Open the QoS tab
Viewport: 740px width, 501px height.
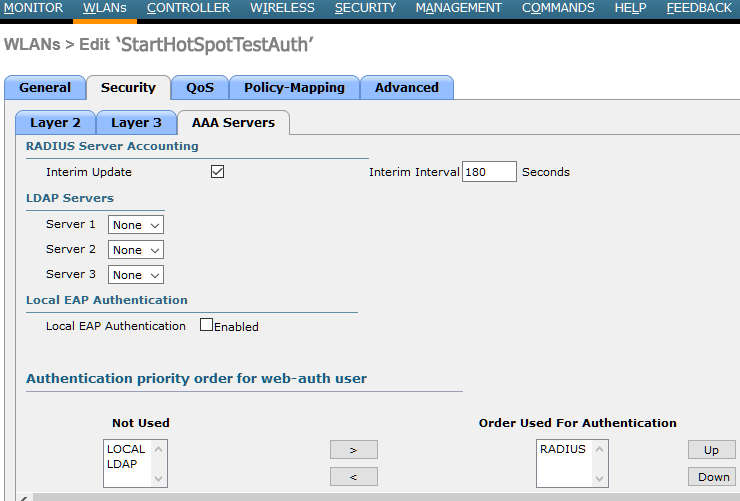tap(199, 88)
